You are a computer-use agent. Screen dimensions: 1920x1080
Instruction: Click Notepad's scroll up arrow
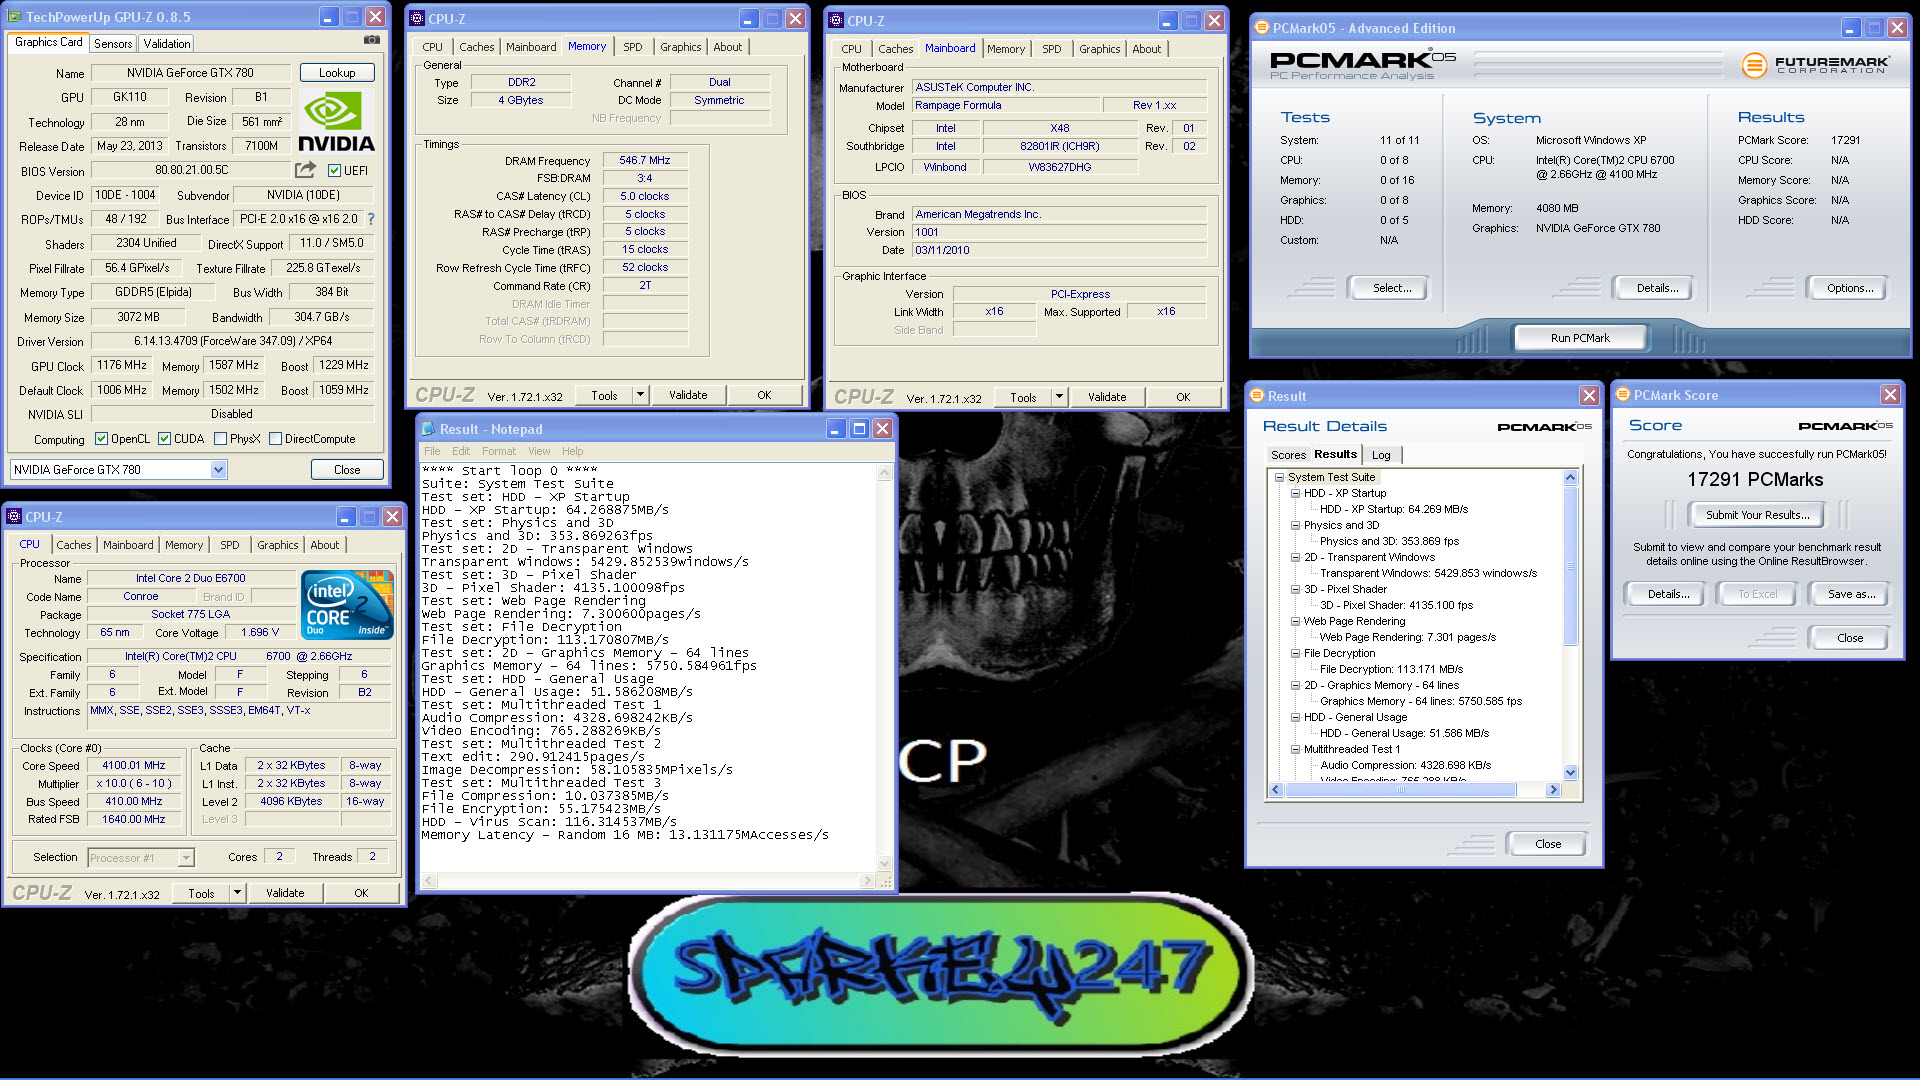coord(884,475)
